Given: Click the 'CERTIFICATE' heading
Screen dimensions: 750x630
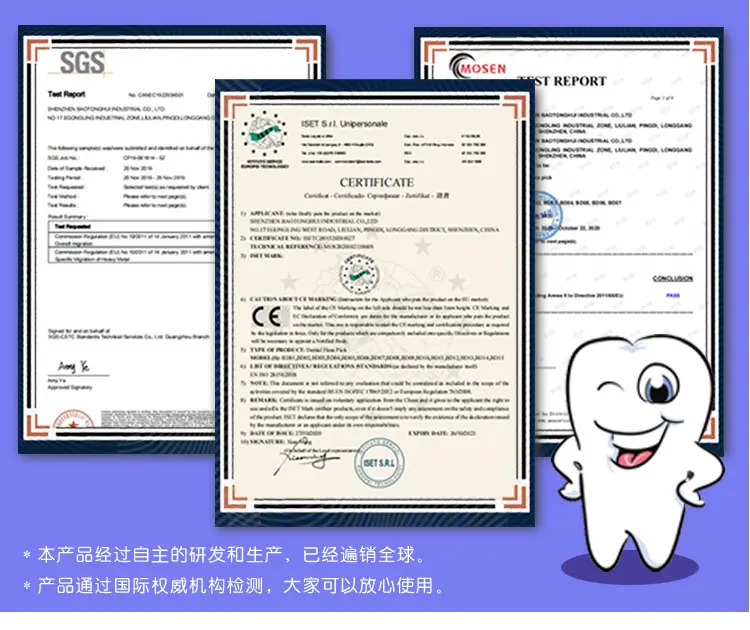Looking at the screenshot, I should [x=377, y=182].
